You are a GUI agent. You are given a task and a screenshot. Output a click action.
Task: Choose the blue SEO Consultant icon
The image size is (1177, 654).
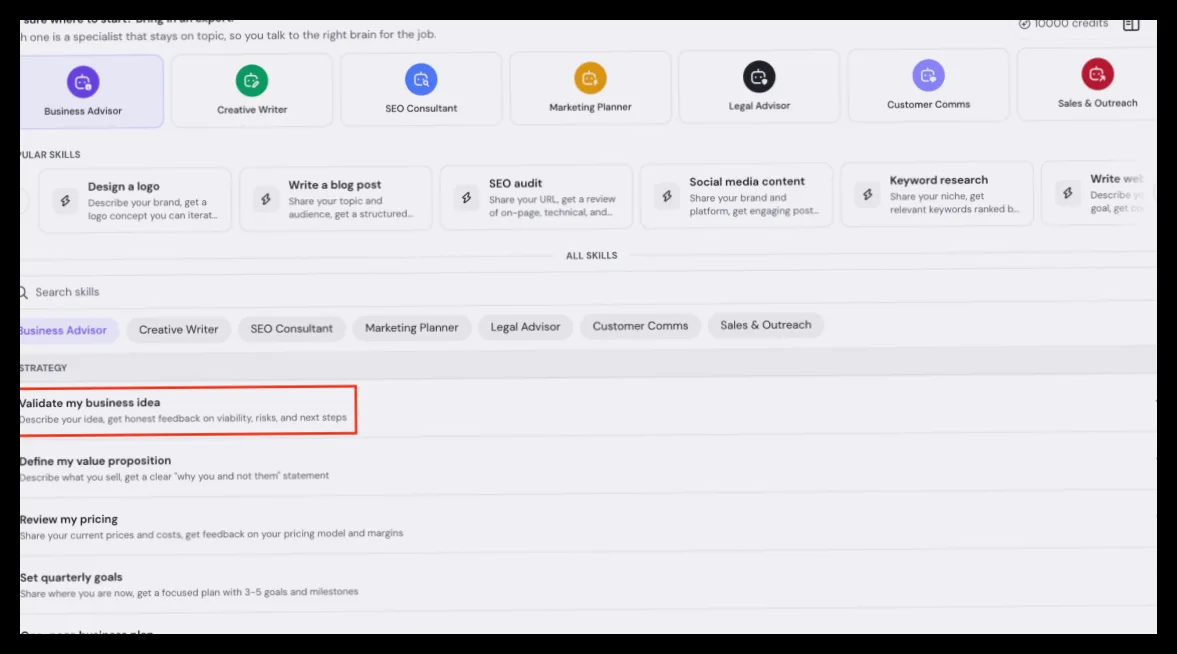[x=421, y=79]
